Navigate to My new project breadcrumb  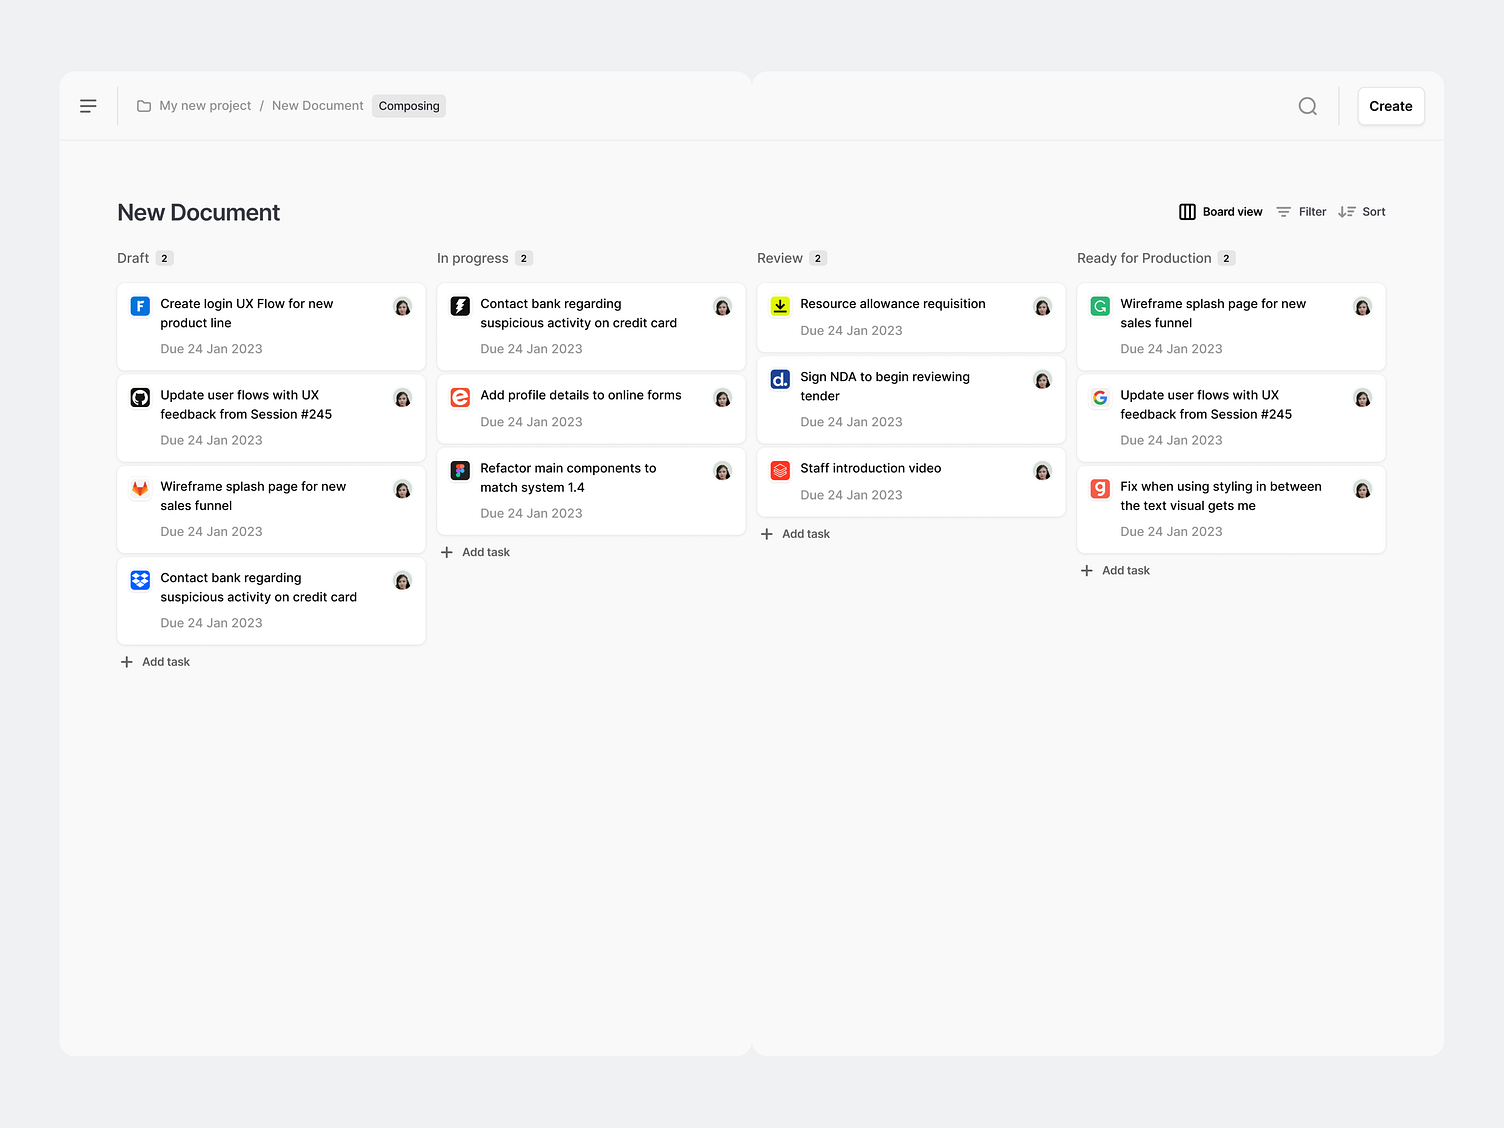click(x=205, y=105)
